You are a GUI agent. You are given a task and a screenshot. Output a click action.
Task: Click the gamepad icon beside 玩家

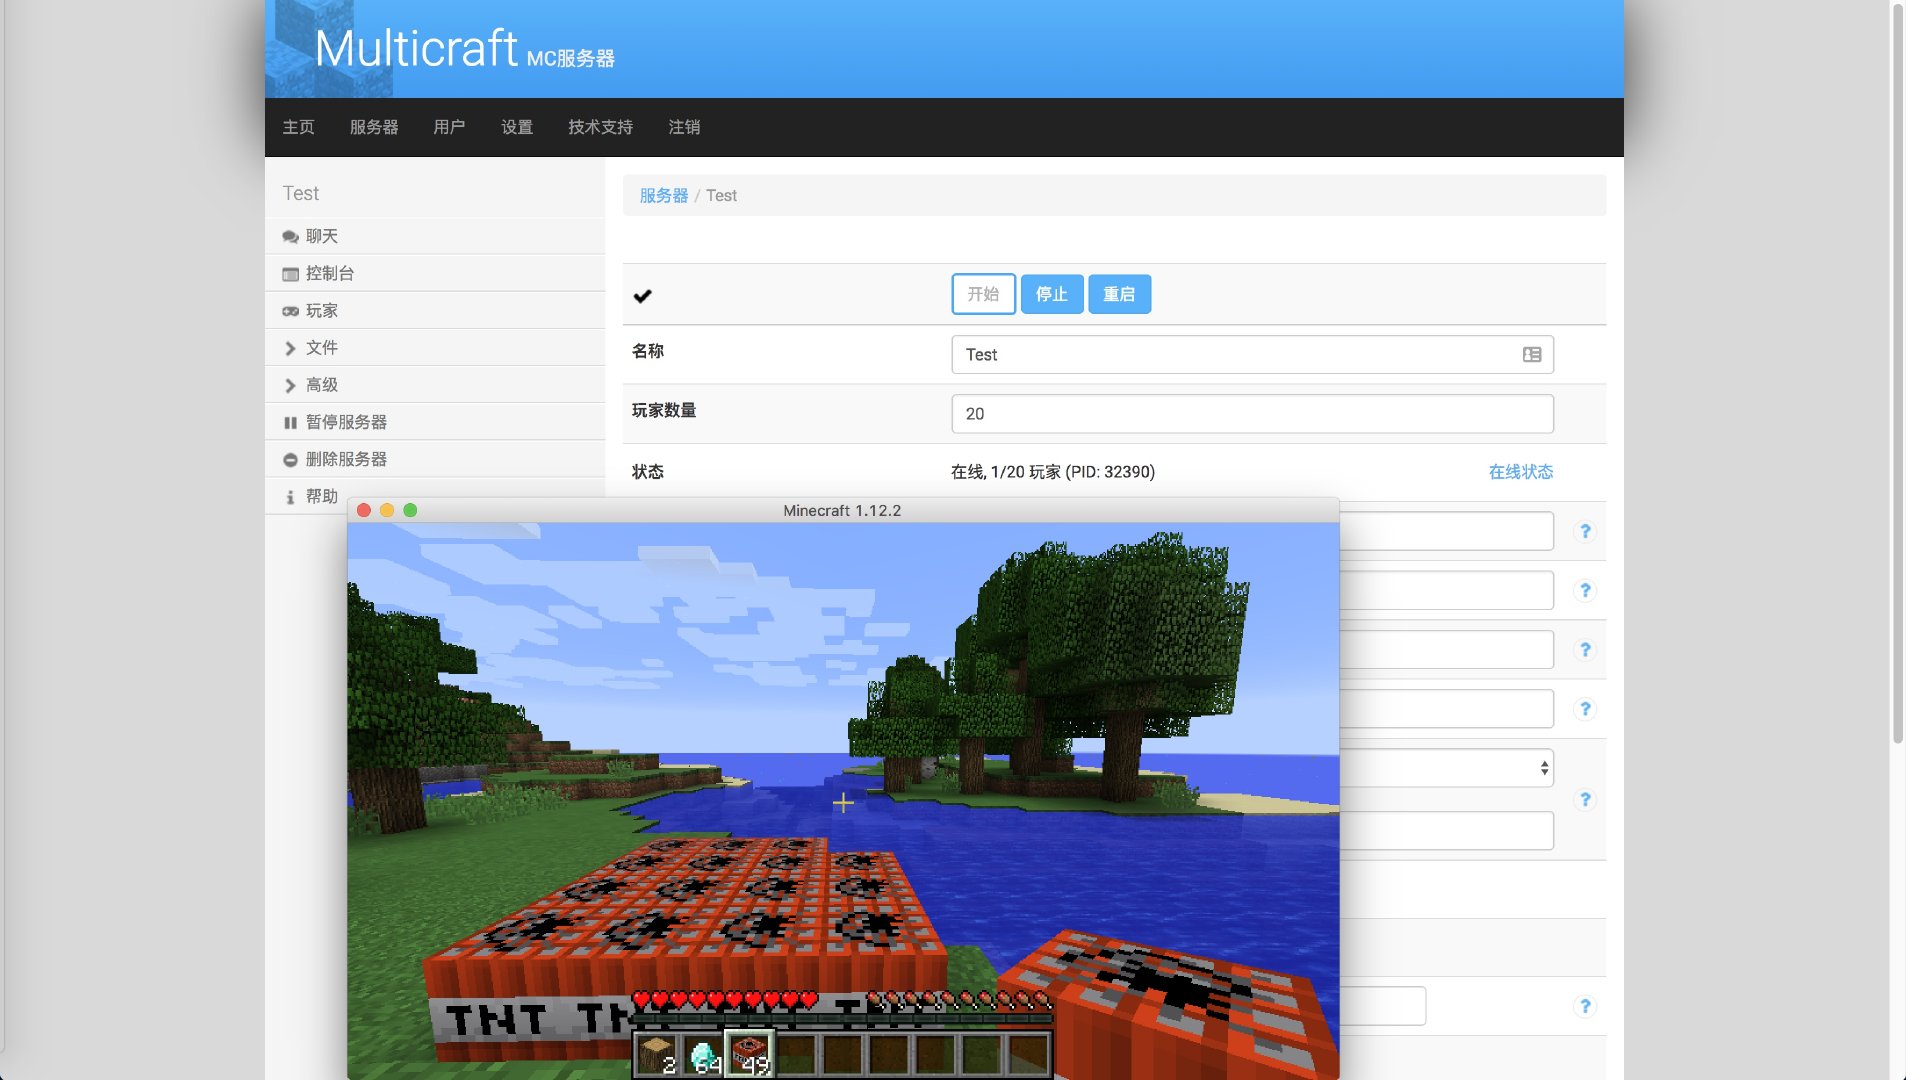(x=290, y=311)
